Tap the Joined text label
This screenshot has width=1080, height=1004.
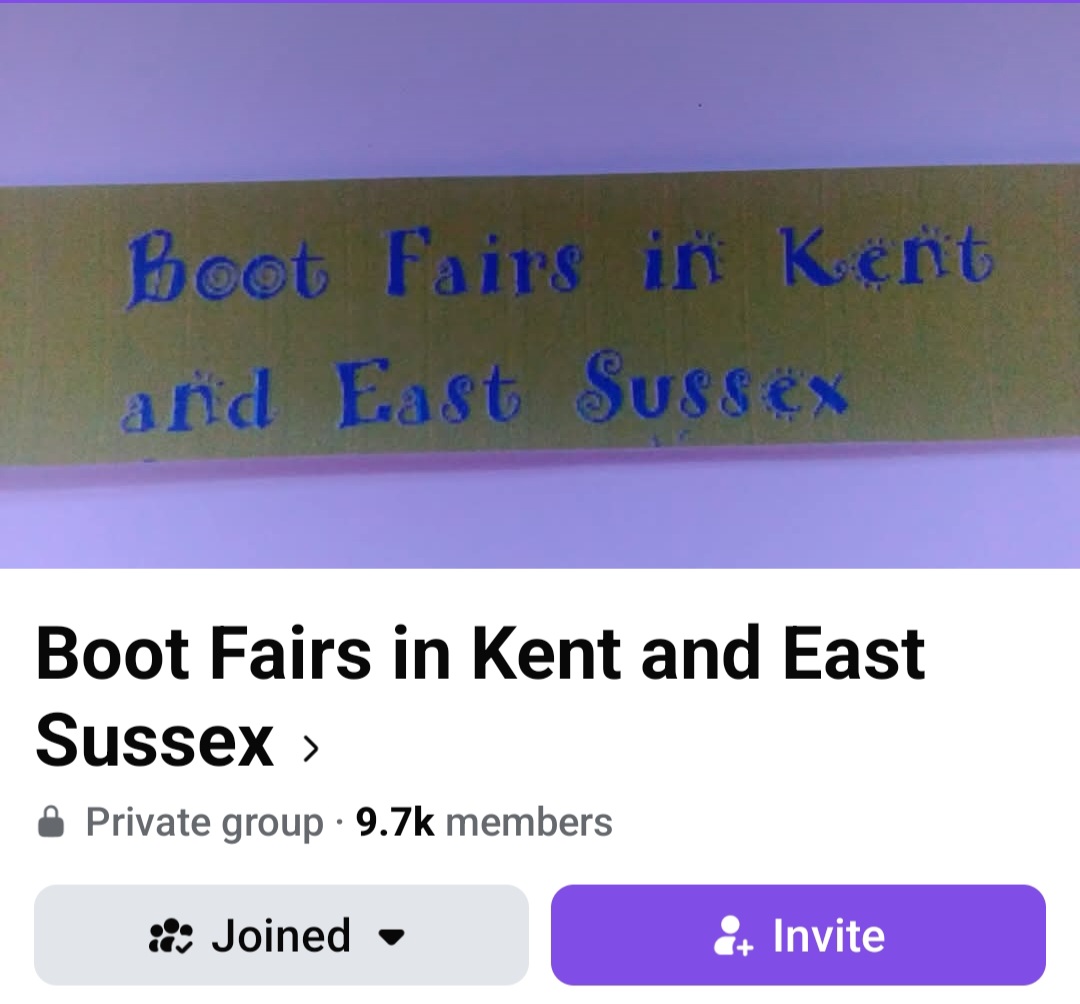click(281, 936)
